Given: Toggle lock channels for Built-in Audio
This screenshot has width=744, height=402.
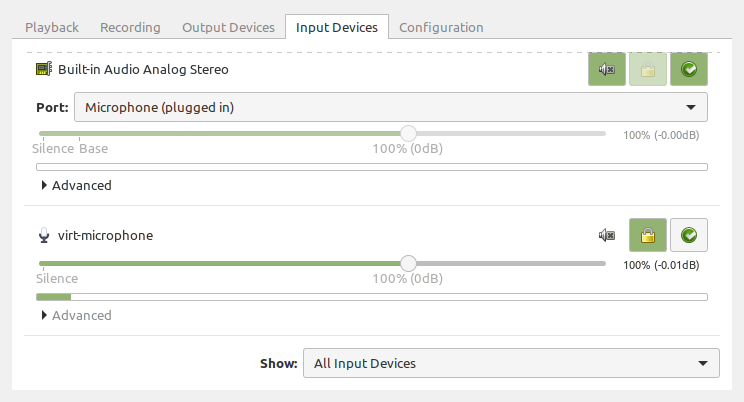Looking at the screenshot, I should pyautogui.click(x=648, y=70).
